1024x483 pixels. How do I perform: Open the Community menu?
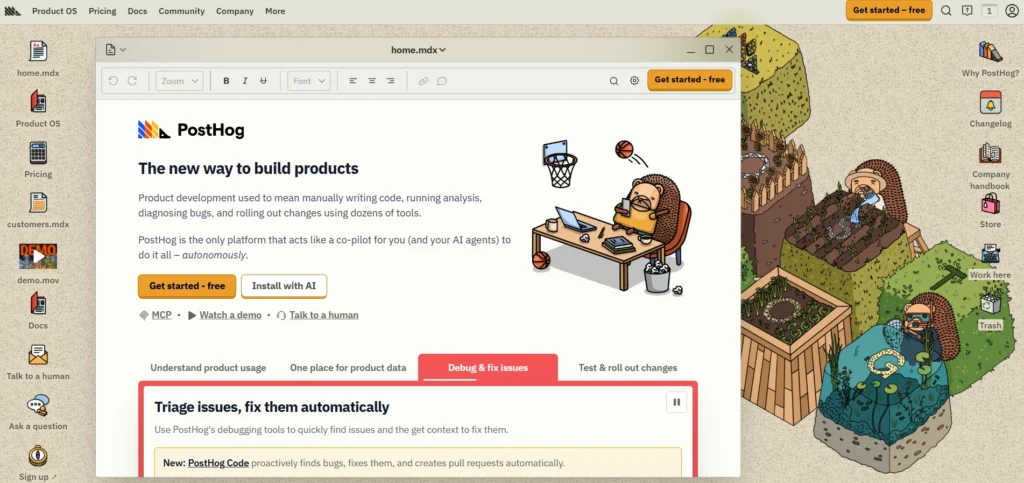[x=182, y=11]
